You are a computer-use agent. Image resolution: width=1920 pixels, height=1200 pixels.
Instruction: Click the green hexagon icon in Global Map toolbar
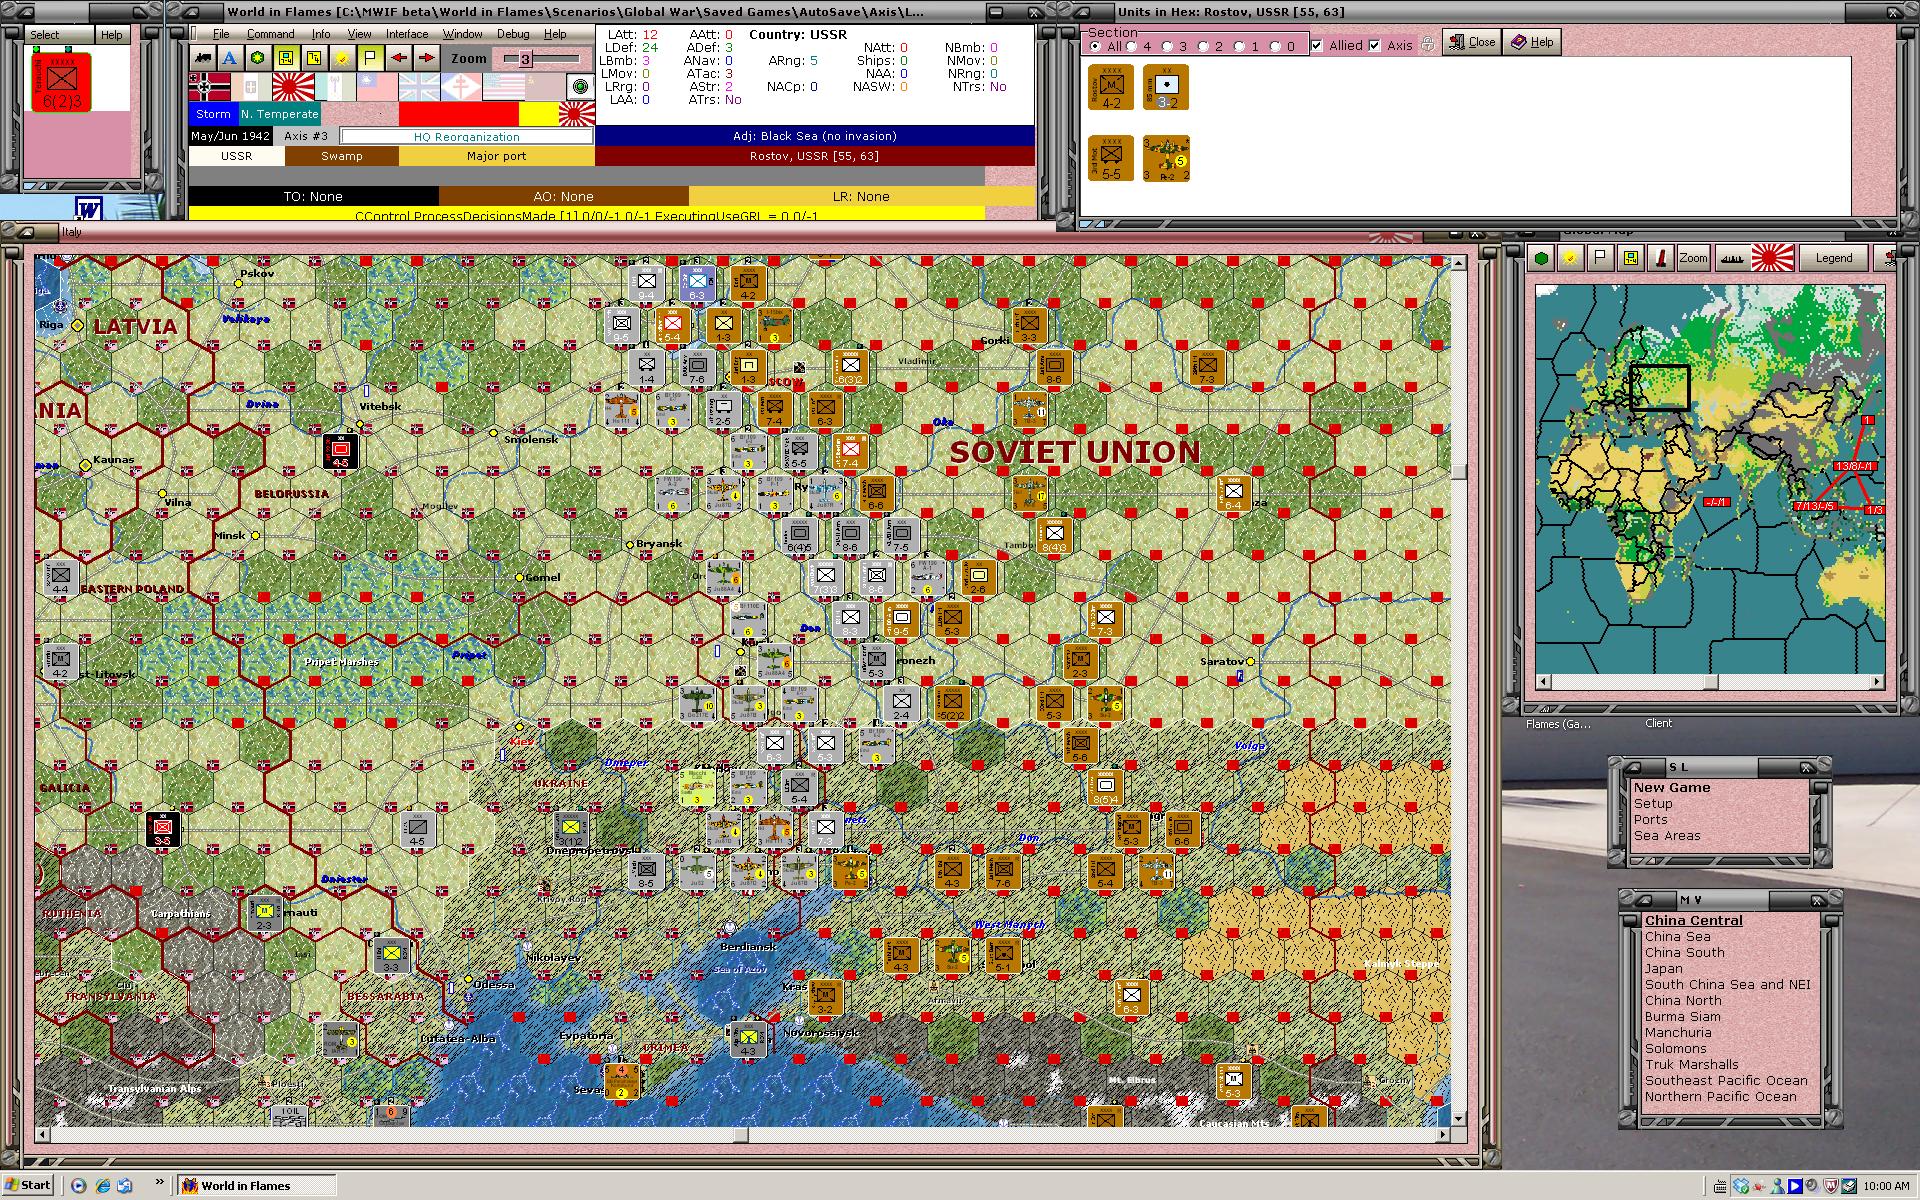tap(1541, 258)
